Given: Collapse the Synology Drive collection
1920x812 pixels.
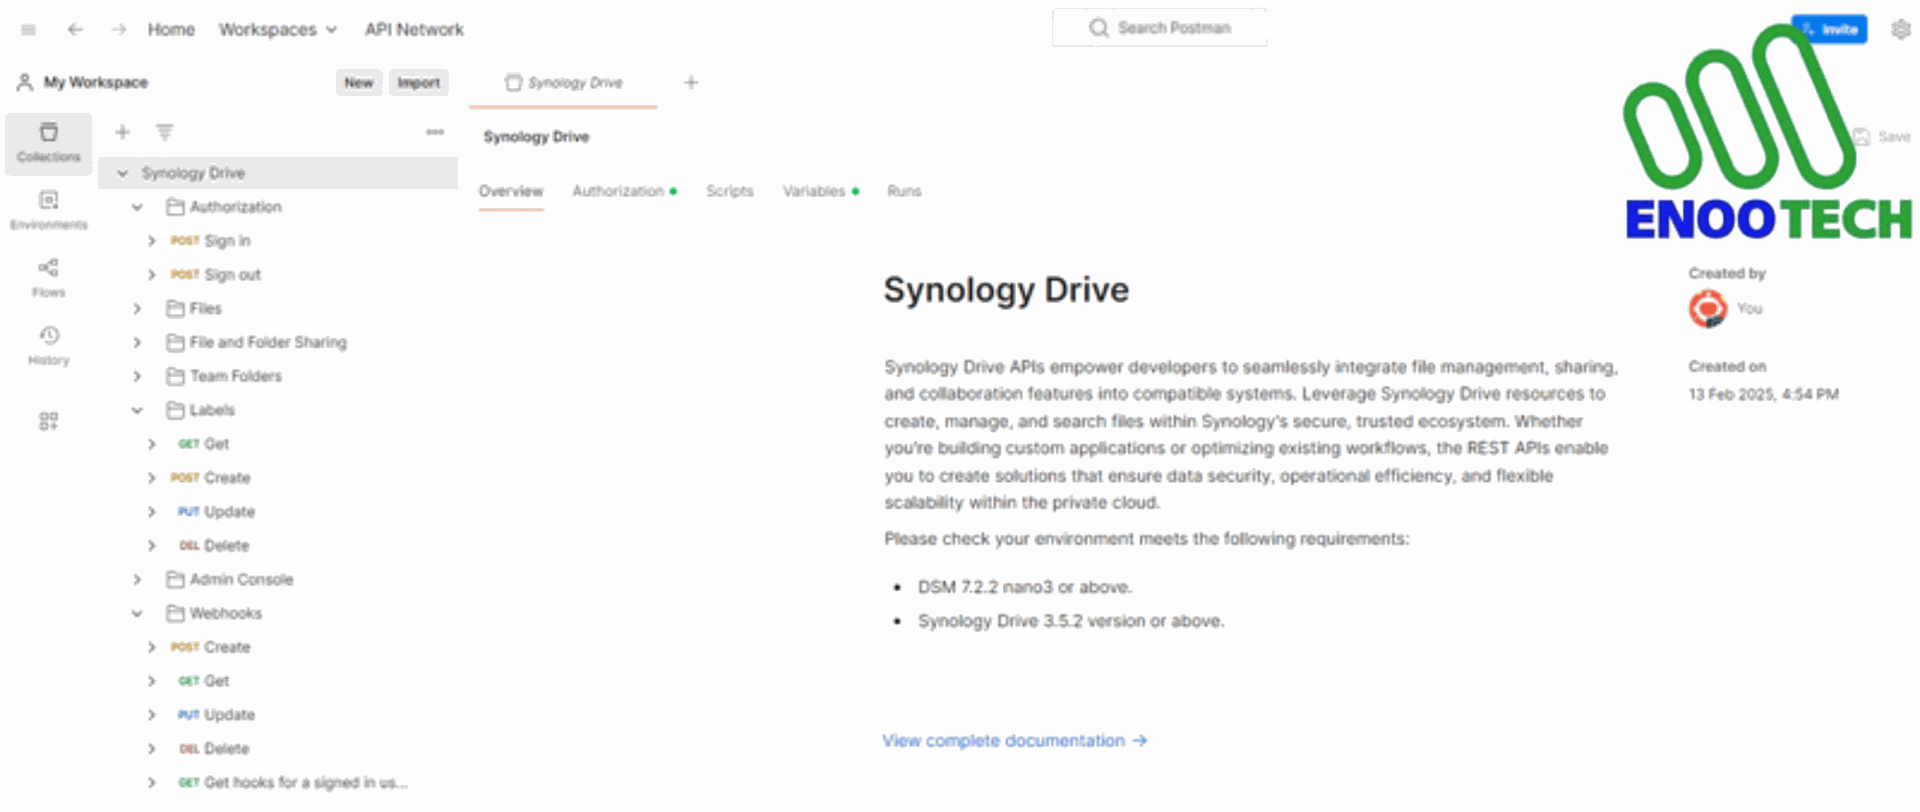Looking at the screenshot, I should point(123,173).
